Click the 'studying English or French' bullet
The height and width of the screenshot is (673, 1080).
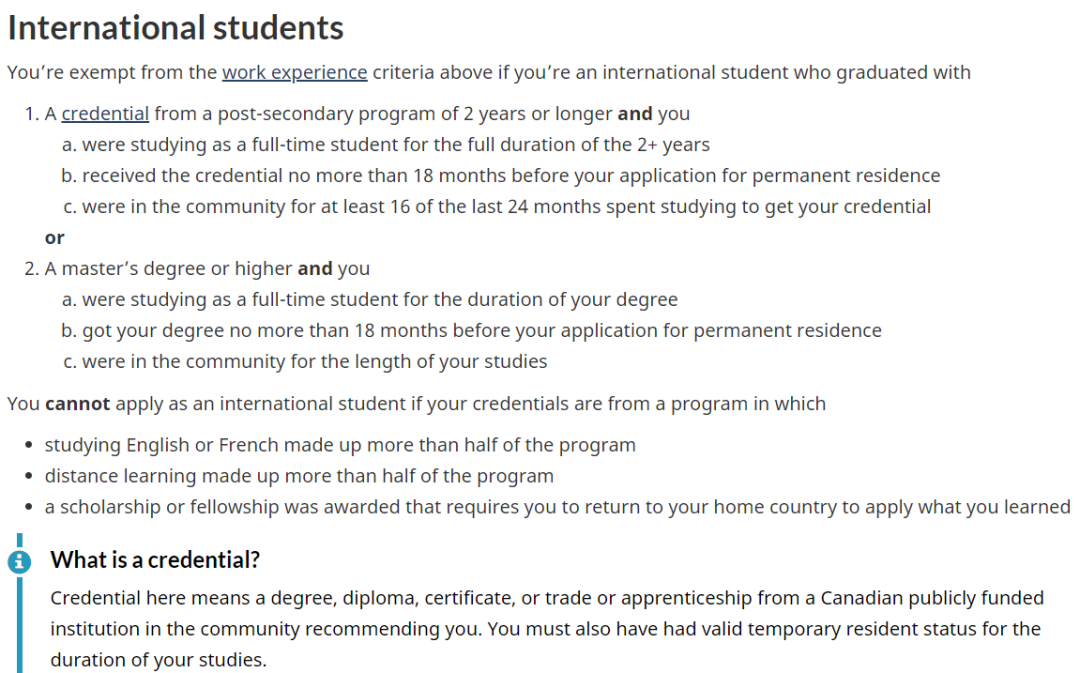click(x=340, y=445)
